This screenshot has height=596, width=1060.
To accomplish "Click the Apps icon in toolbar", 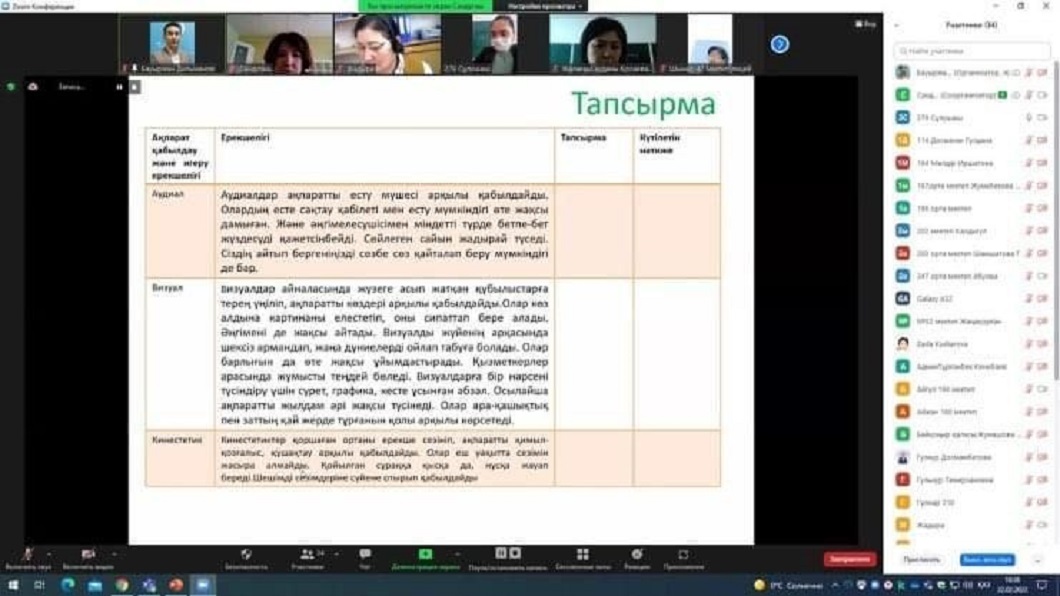I will click(x=684, y=555).
